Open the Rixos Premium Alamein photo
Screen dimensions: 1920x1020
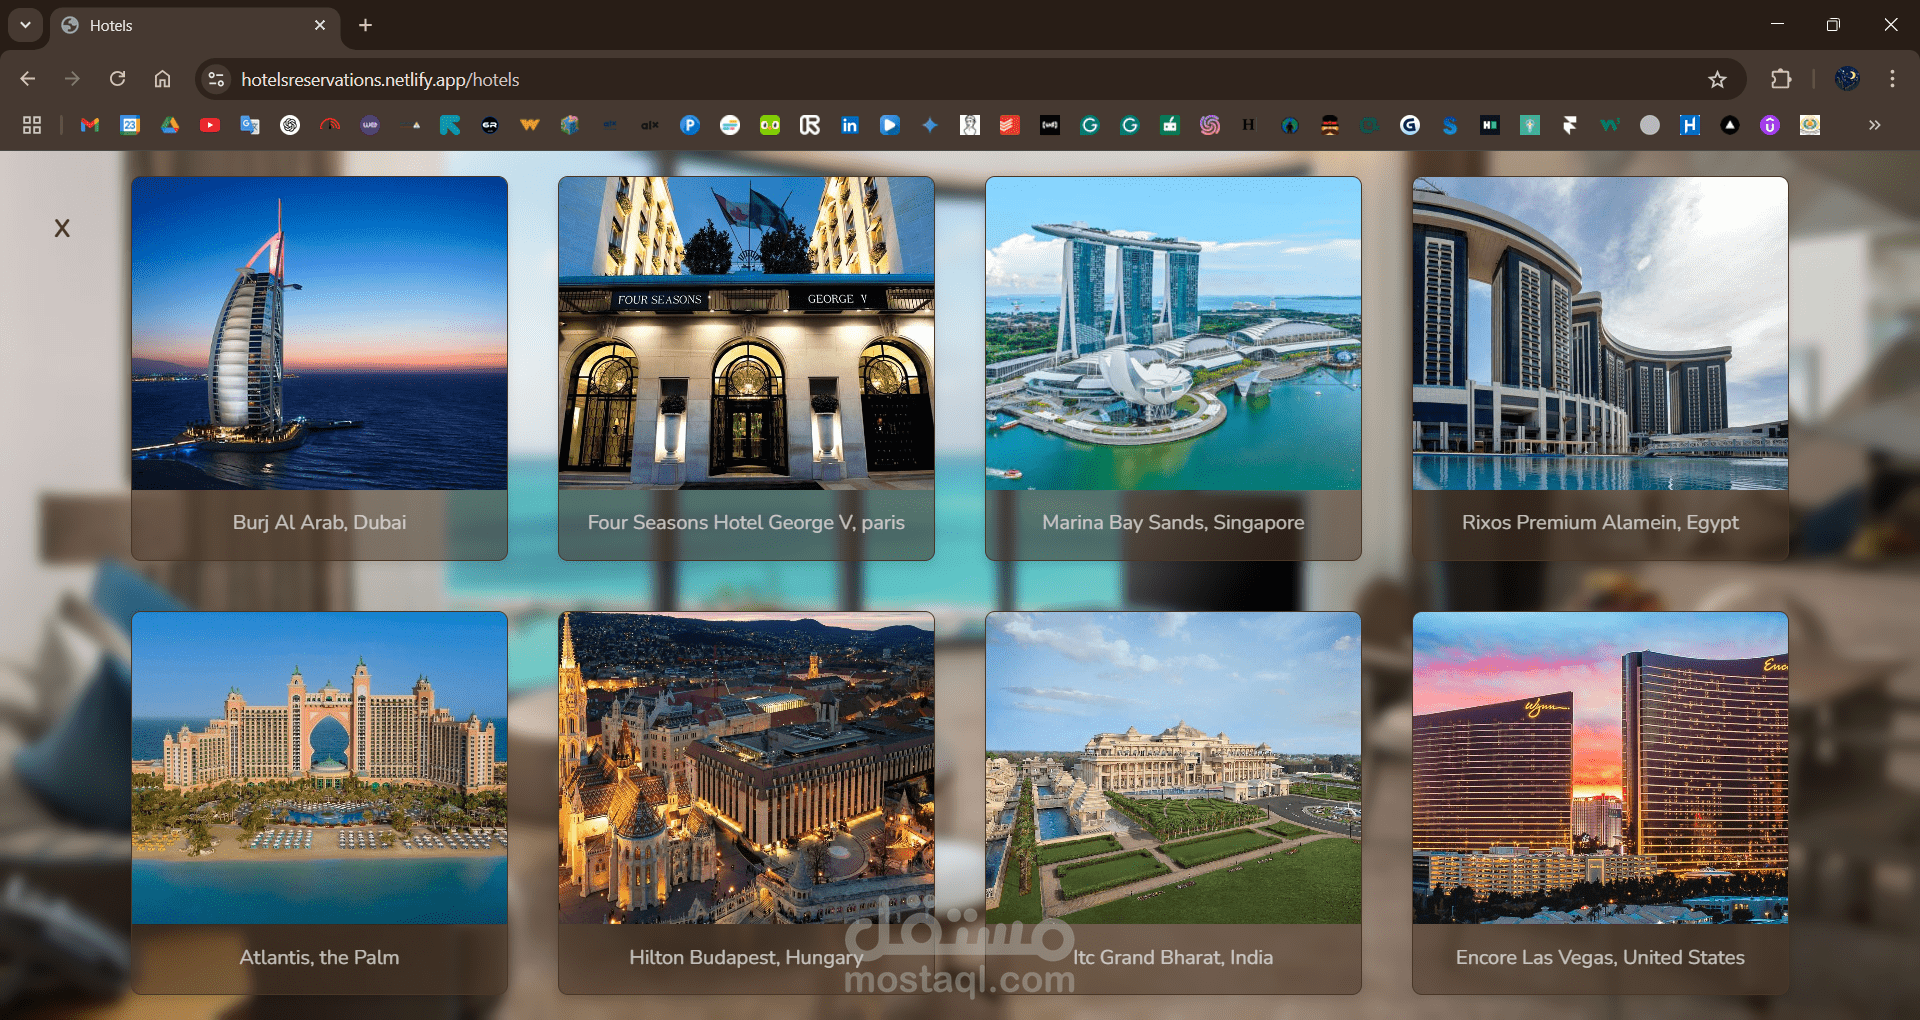[1600, 333]
